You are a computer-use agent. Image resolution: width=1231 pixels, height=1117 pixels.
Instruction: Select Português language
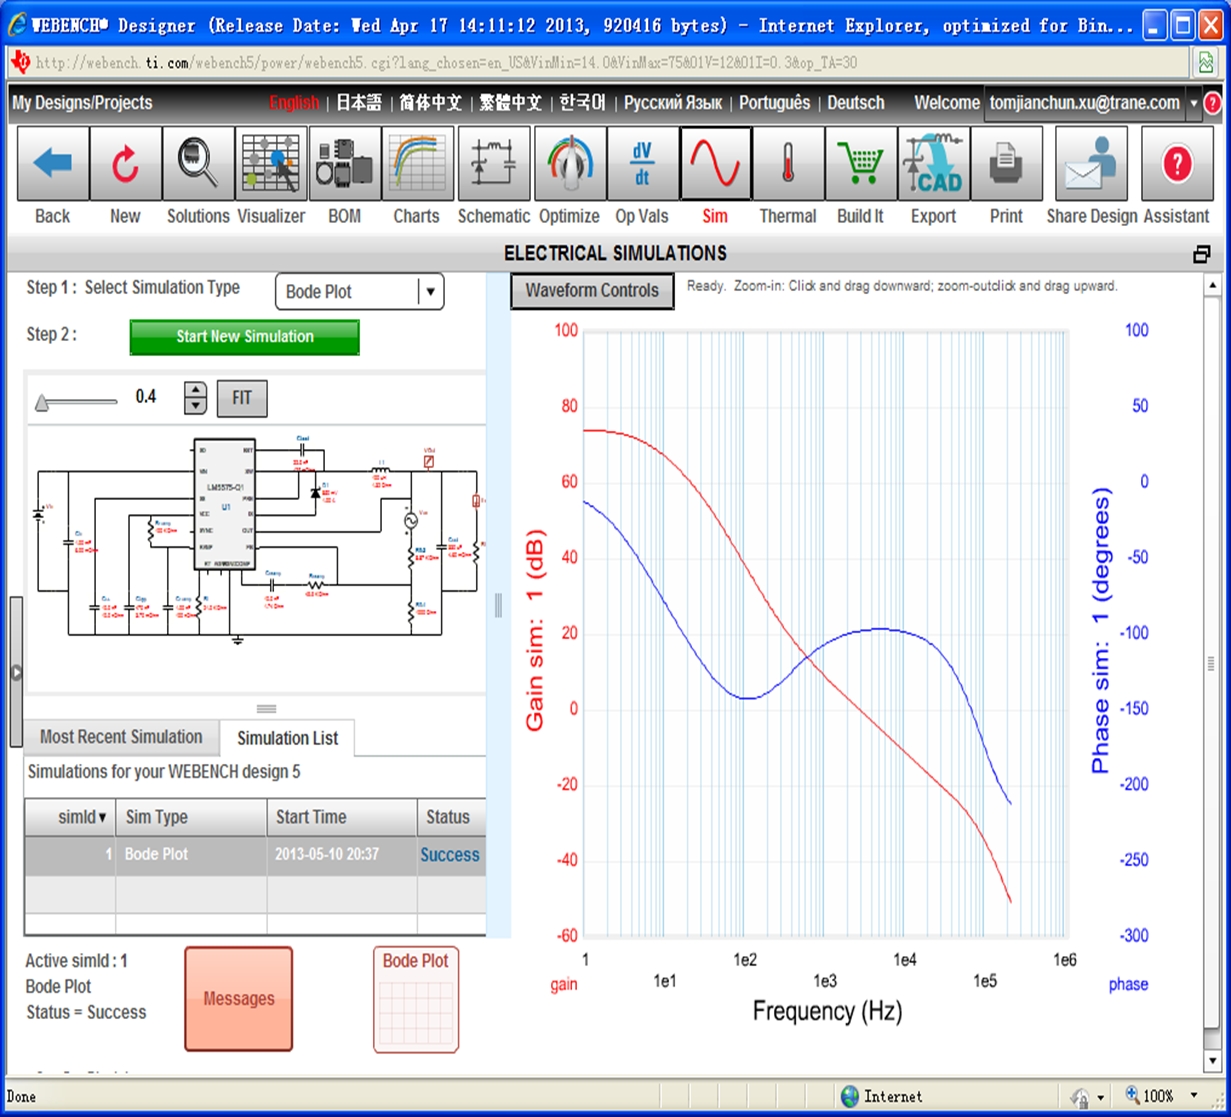click(x=775, y=103)
